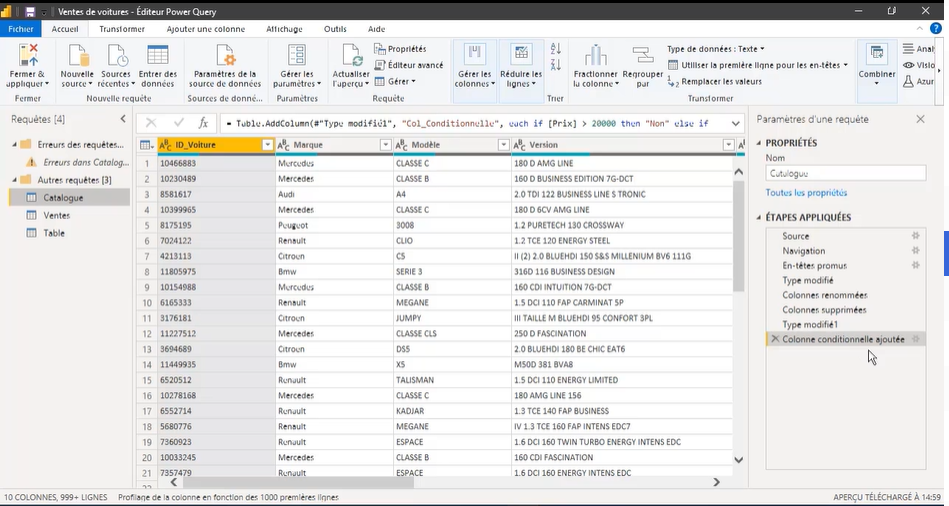Image resolution: width=949 pixels, height=506 pixels.
Task: Collapse Autres requêtes [3] folder
Action: click(x=15, y=180)
